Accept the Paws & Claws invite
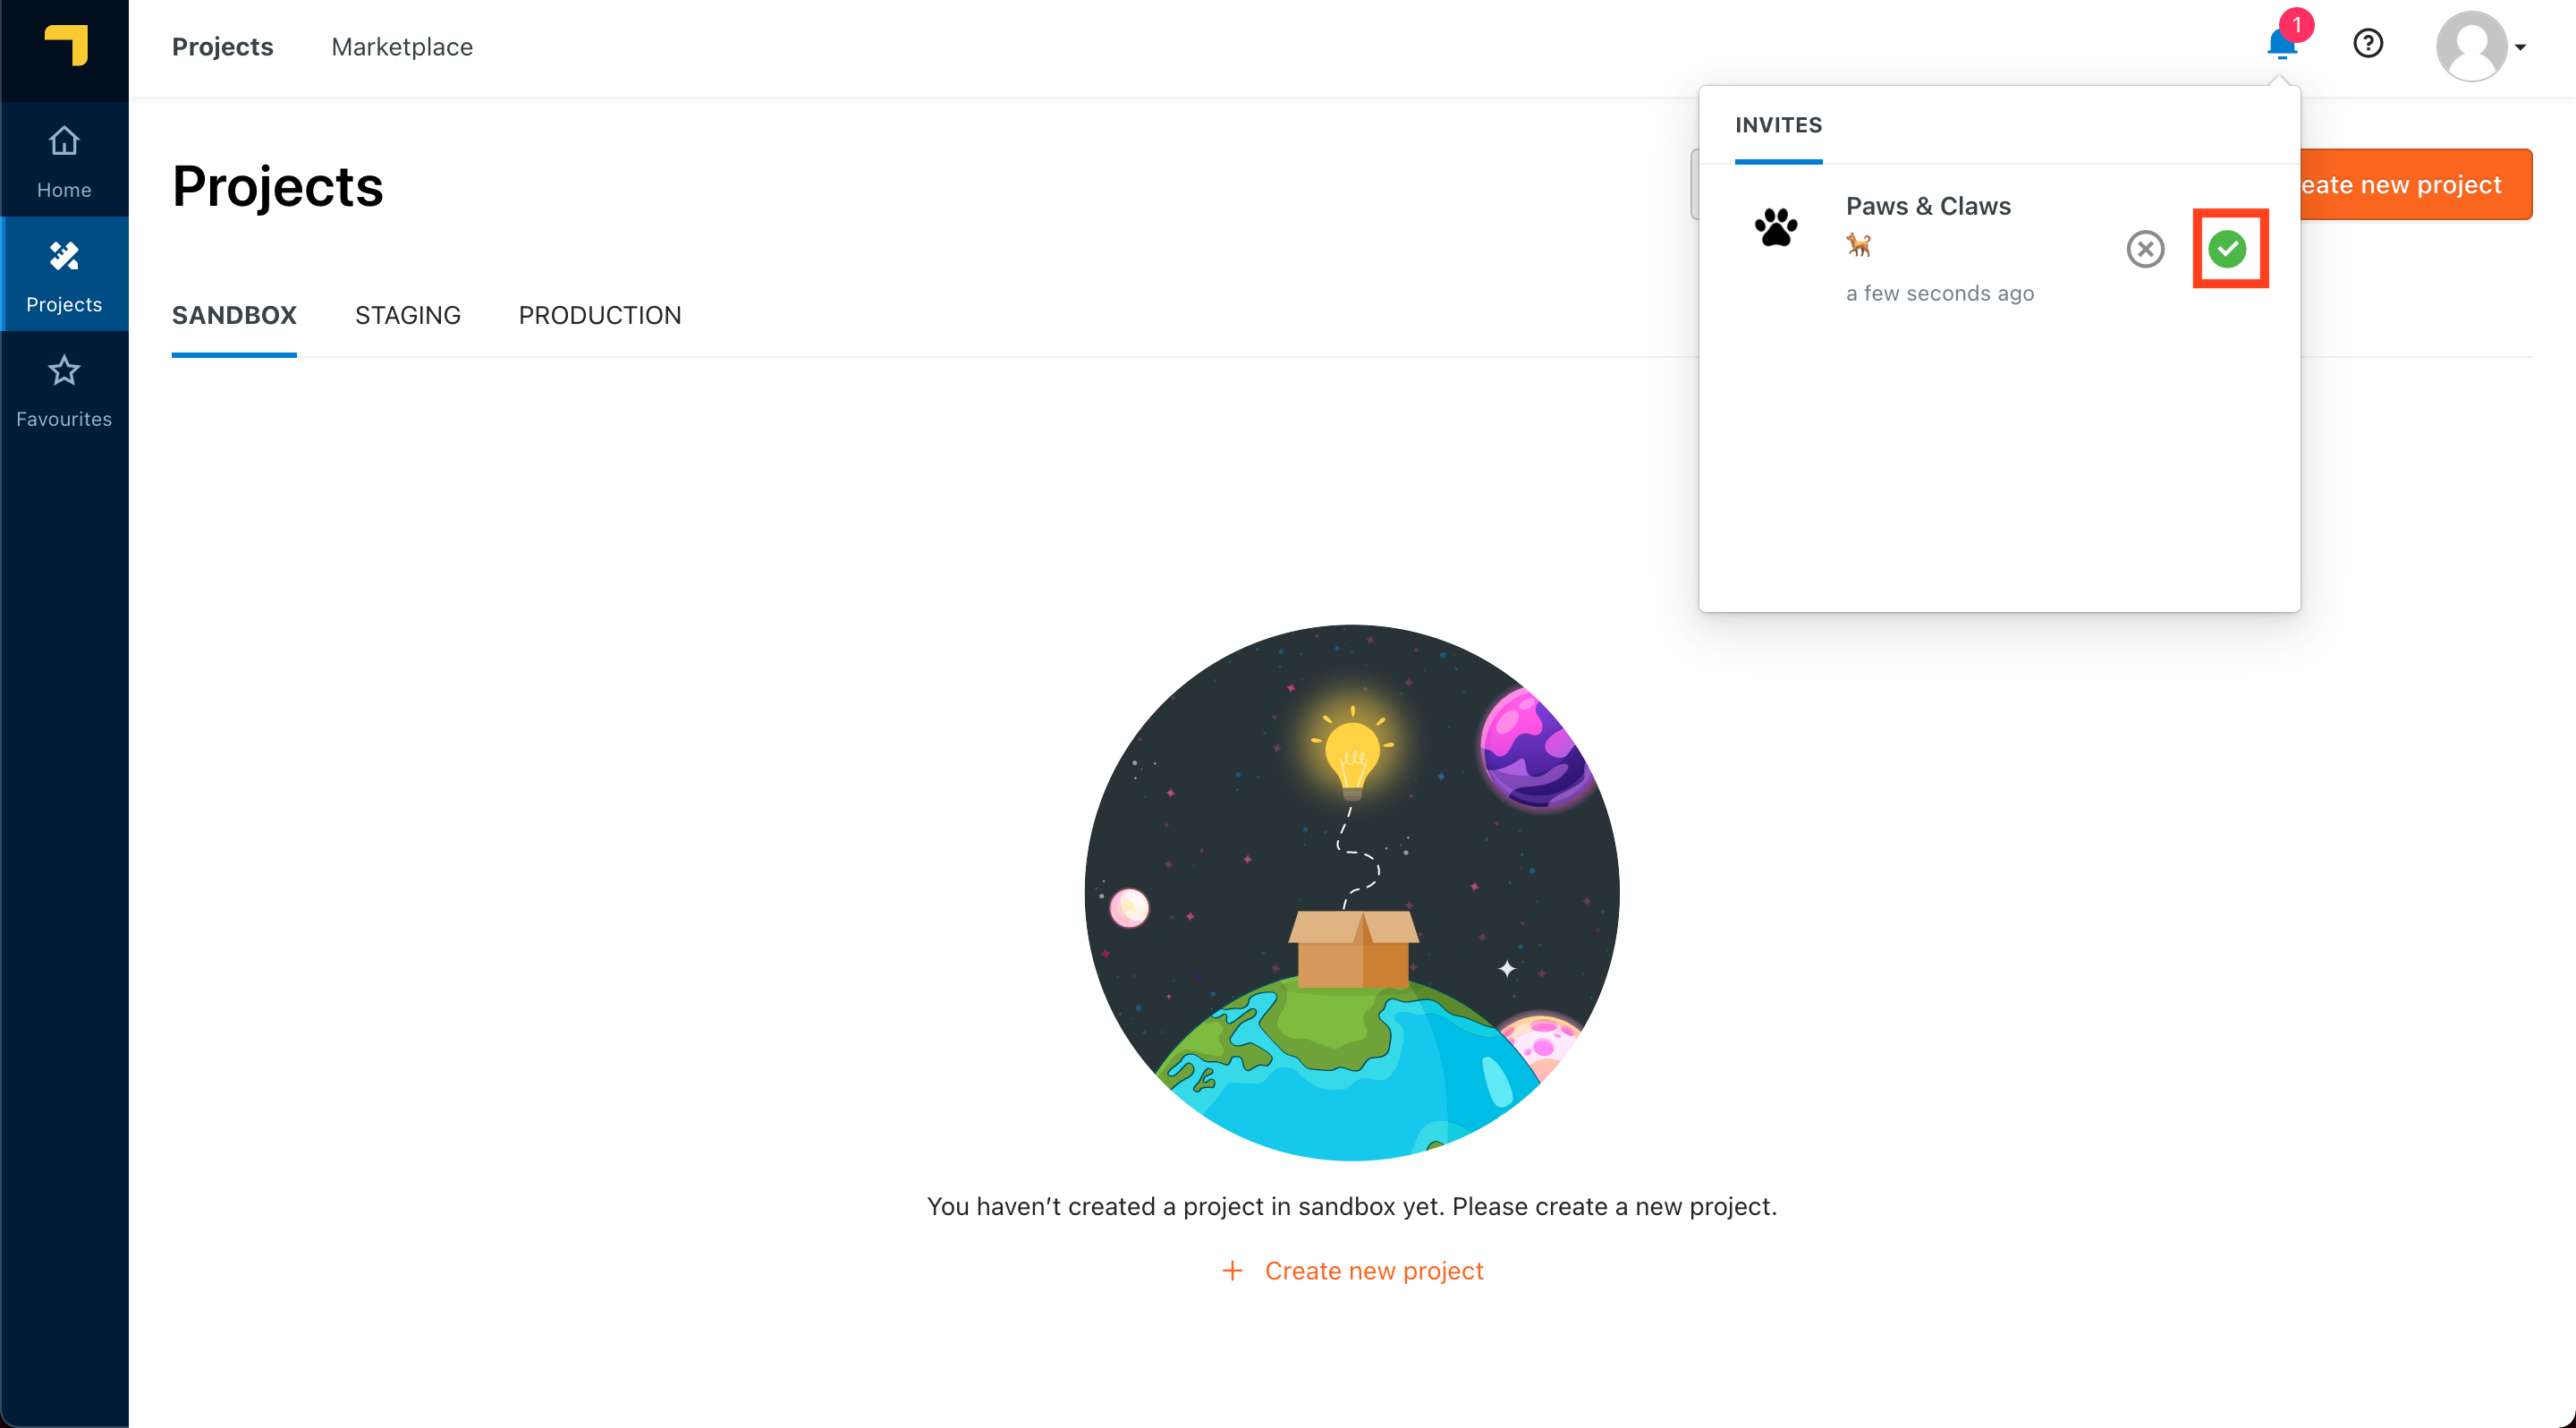The width and height of the screenshot is (2576, 1428). tap(2227, 249)
